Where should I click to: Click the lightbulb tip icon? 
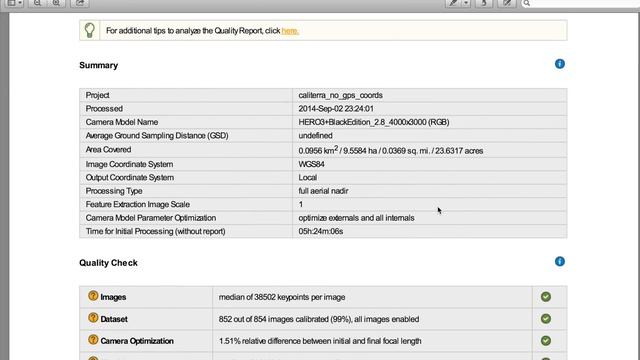90,30
